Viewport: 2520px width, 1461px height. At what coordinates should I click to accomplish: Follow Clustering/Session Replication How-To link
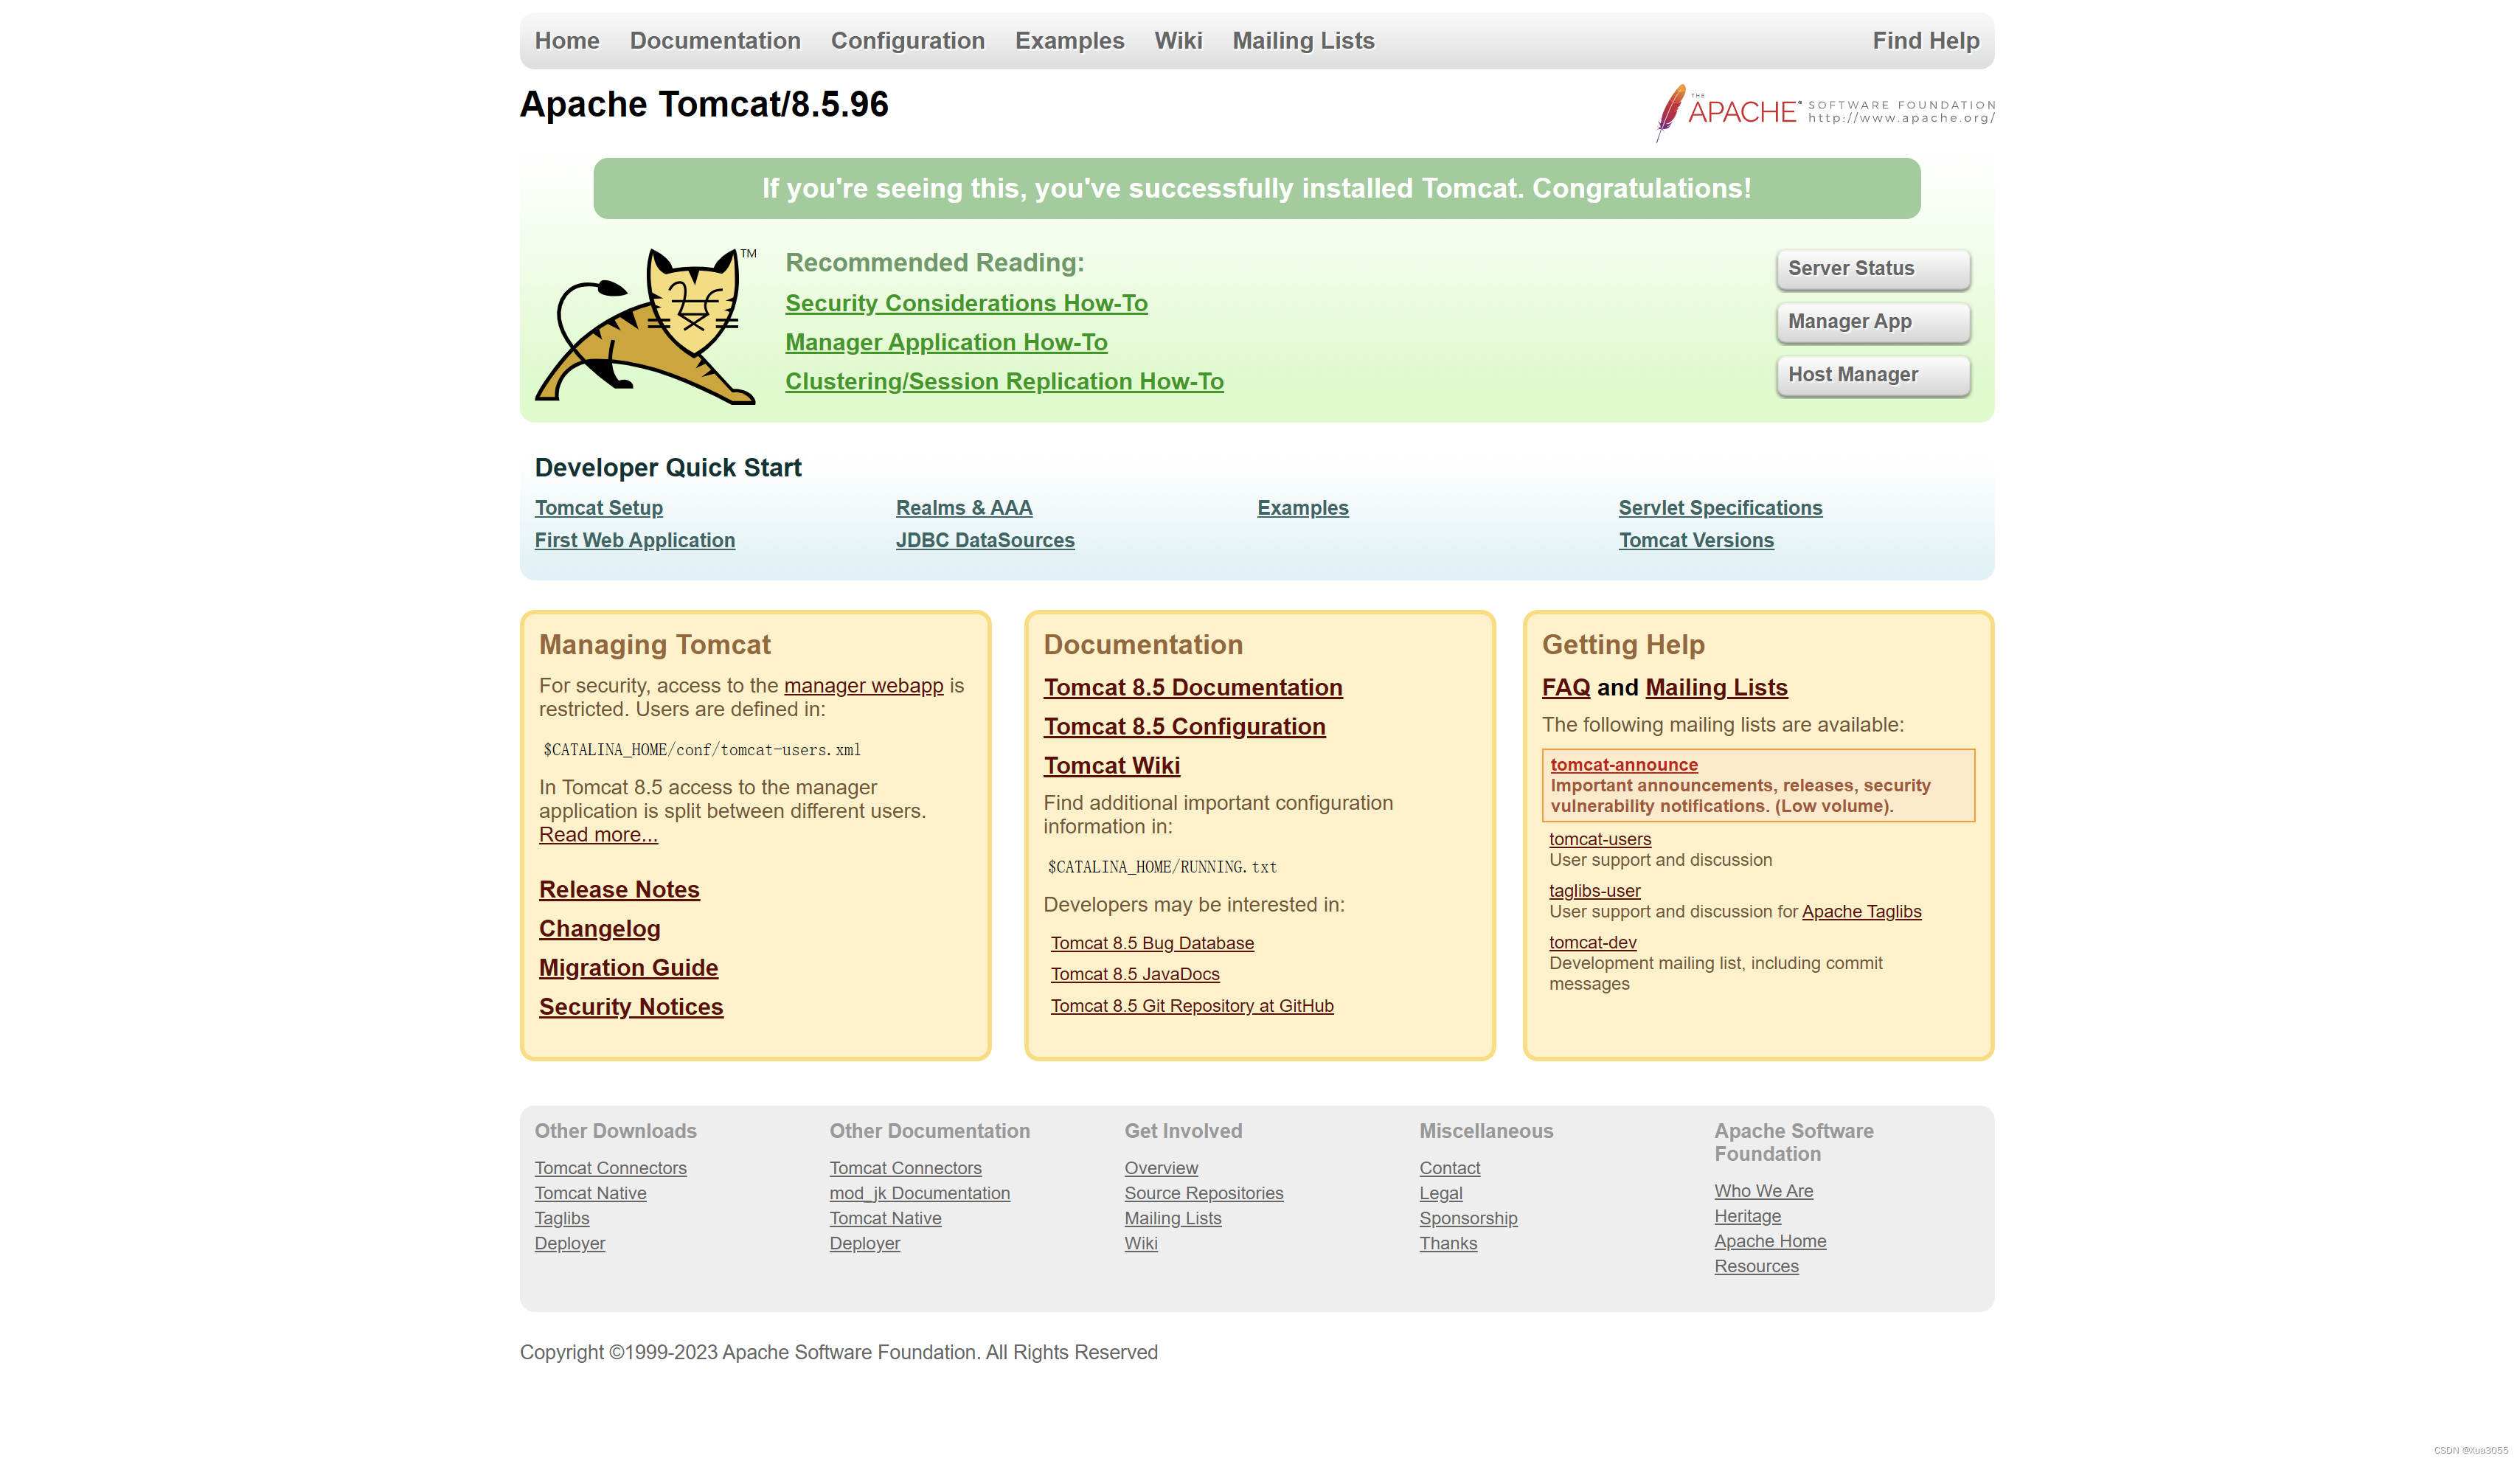point(1003,382)
